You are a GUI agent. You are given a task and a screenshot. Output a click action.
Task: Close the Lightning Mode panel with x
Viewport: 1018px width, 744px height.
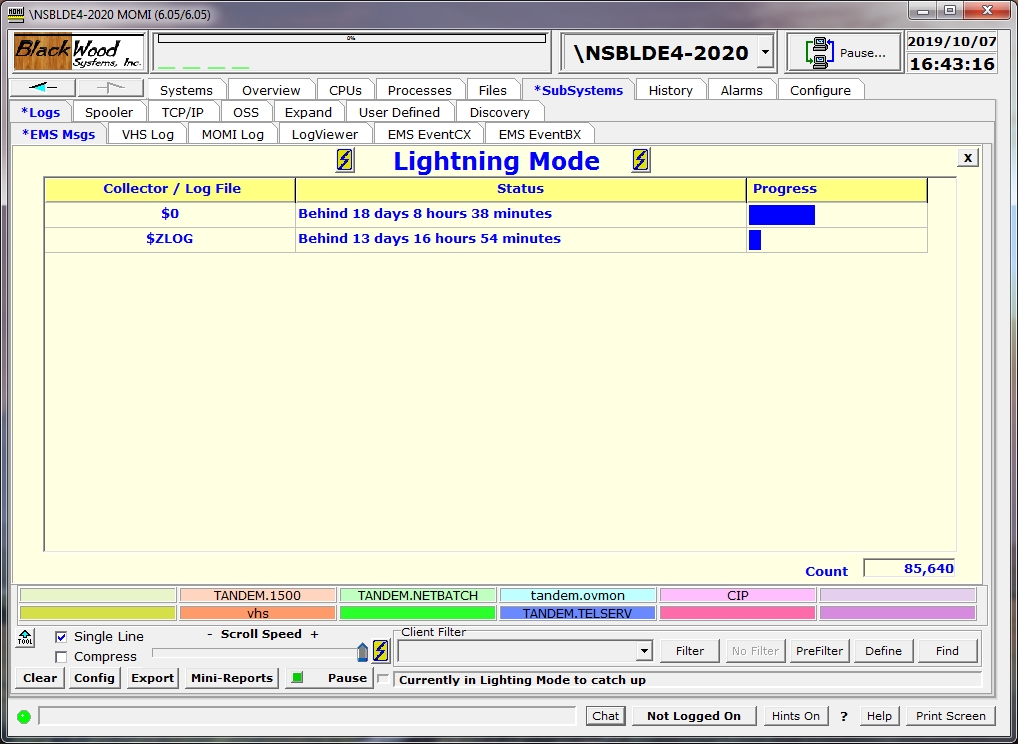967,158
